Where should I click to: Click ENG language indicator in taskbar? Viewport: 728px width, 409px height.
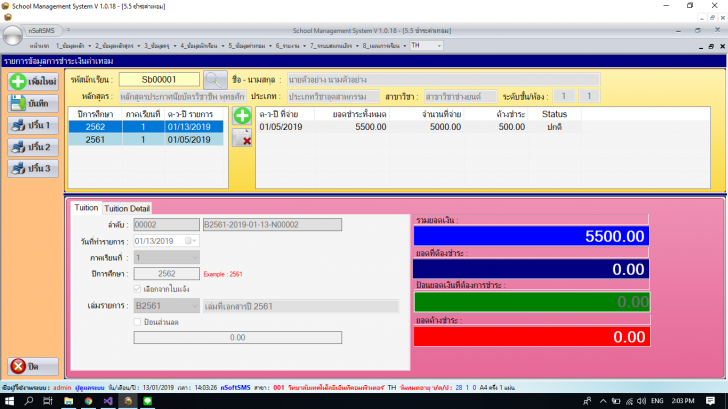coord(657,401)
